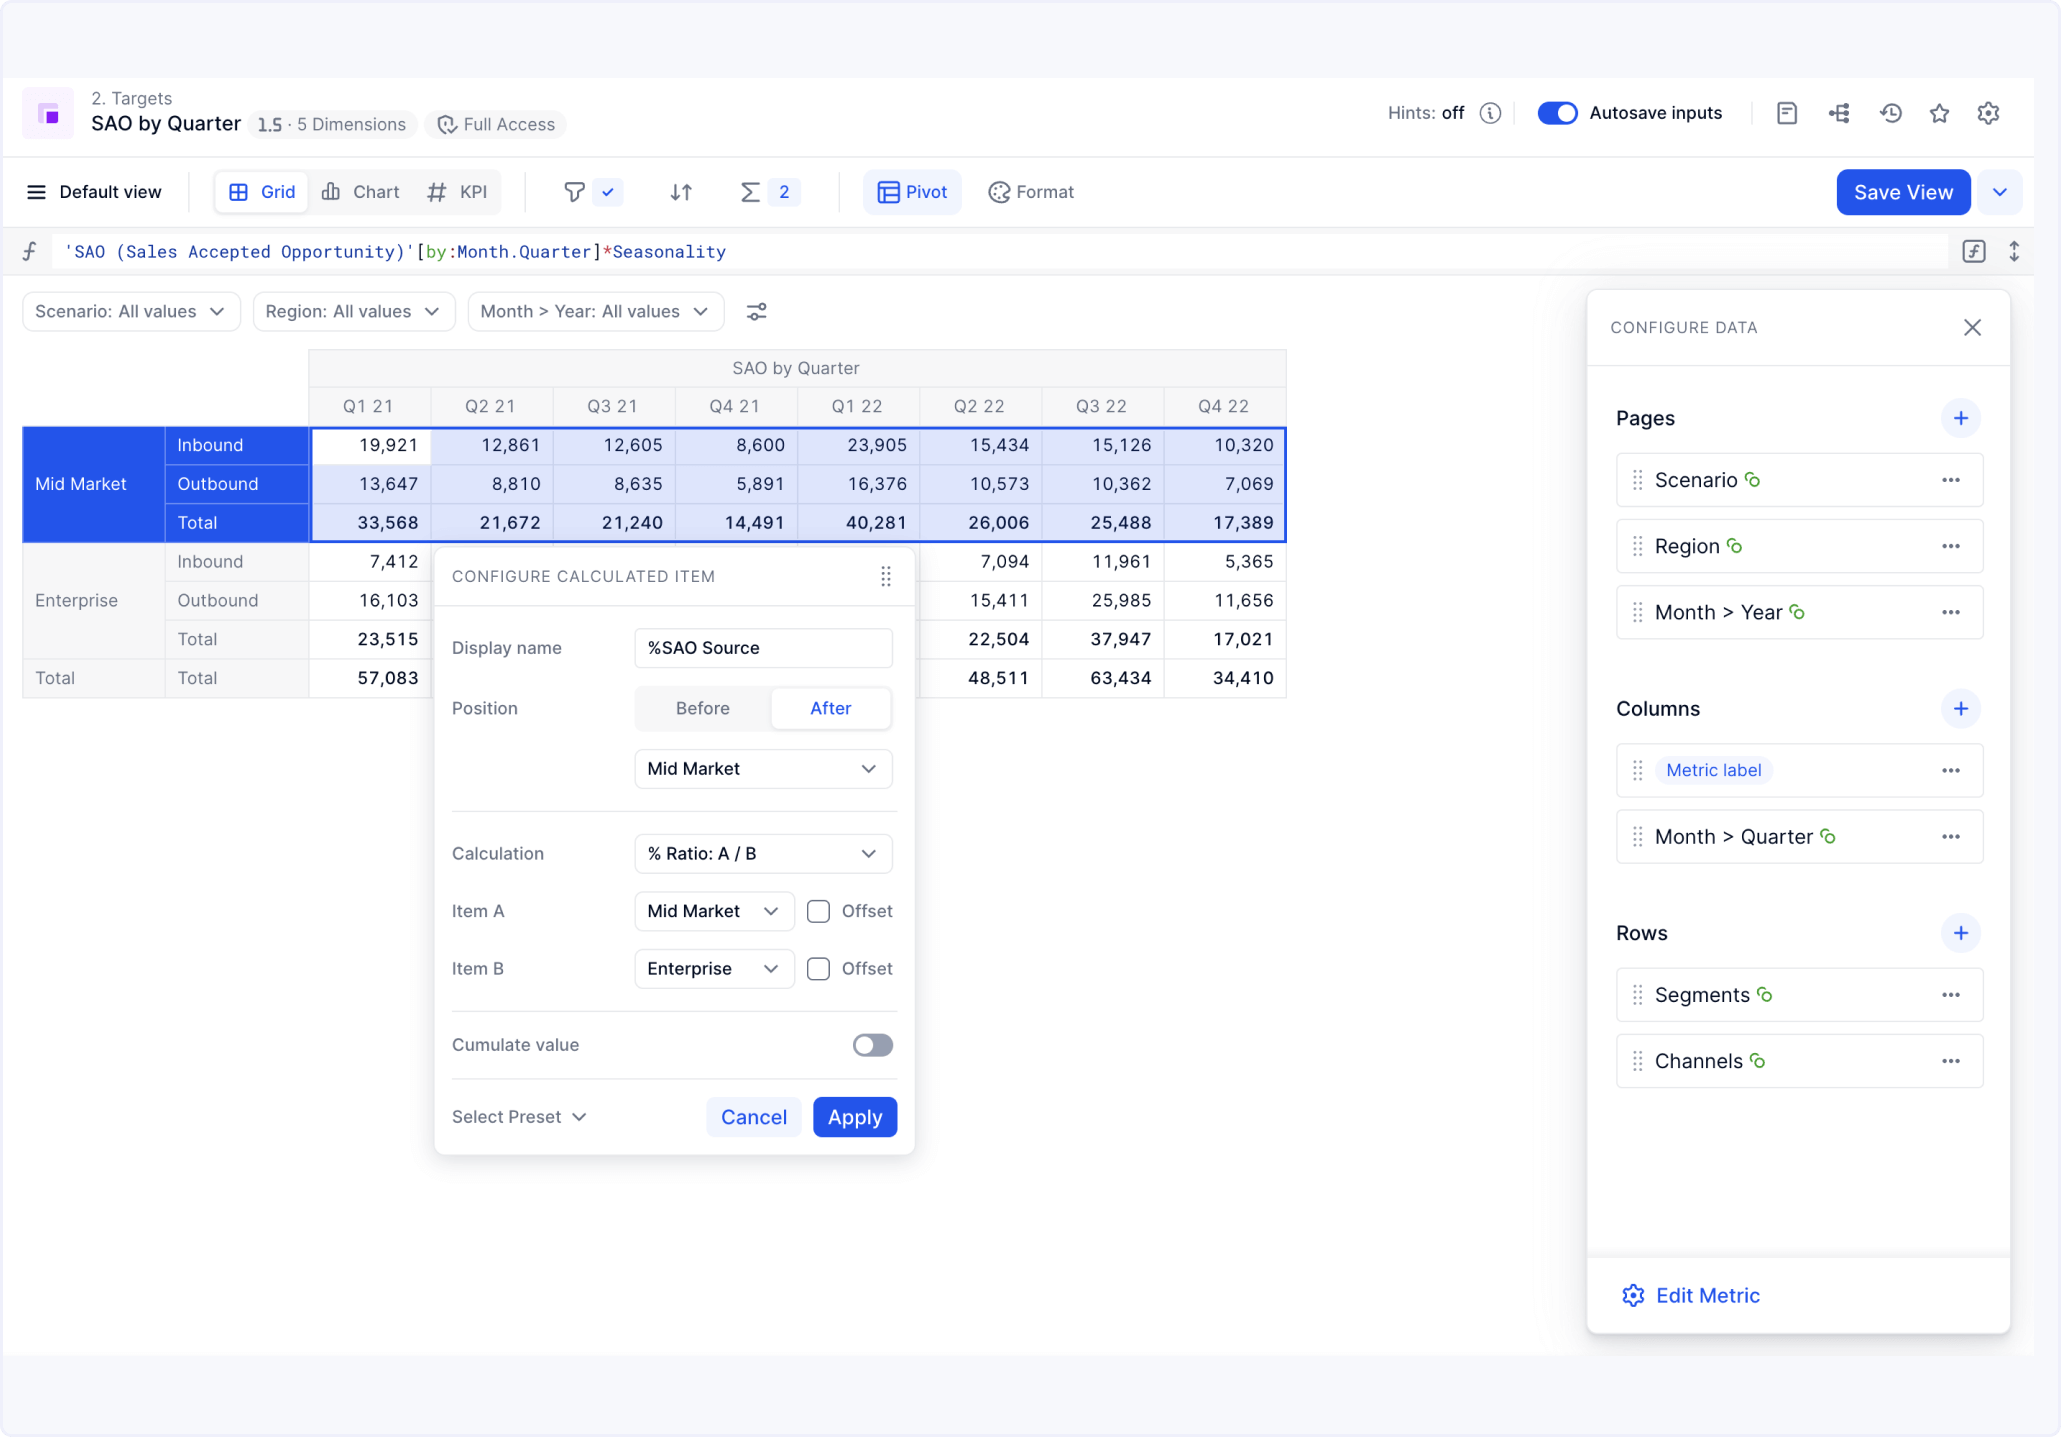
Task: Apply the calculated item configuration
Action: [x=854, y=1117]
